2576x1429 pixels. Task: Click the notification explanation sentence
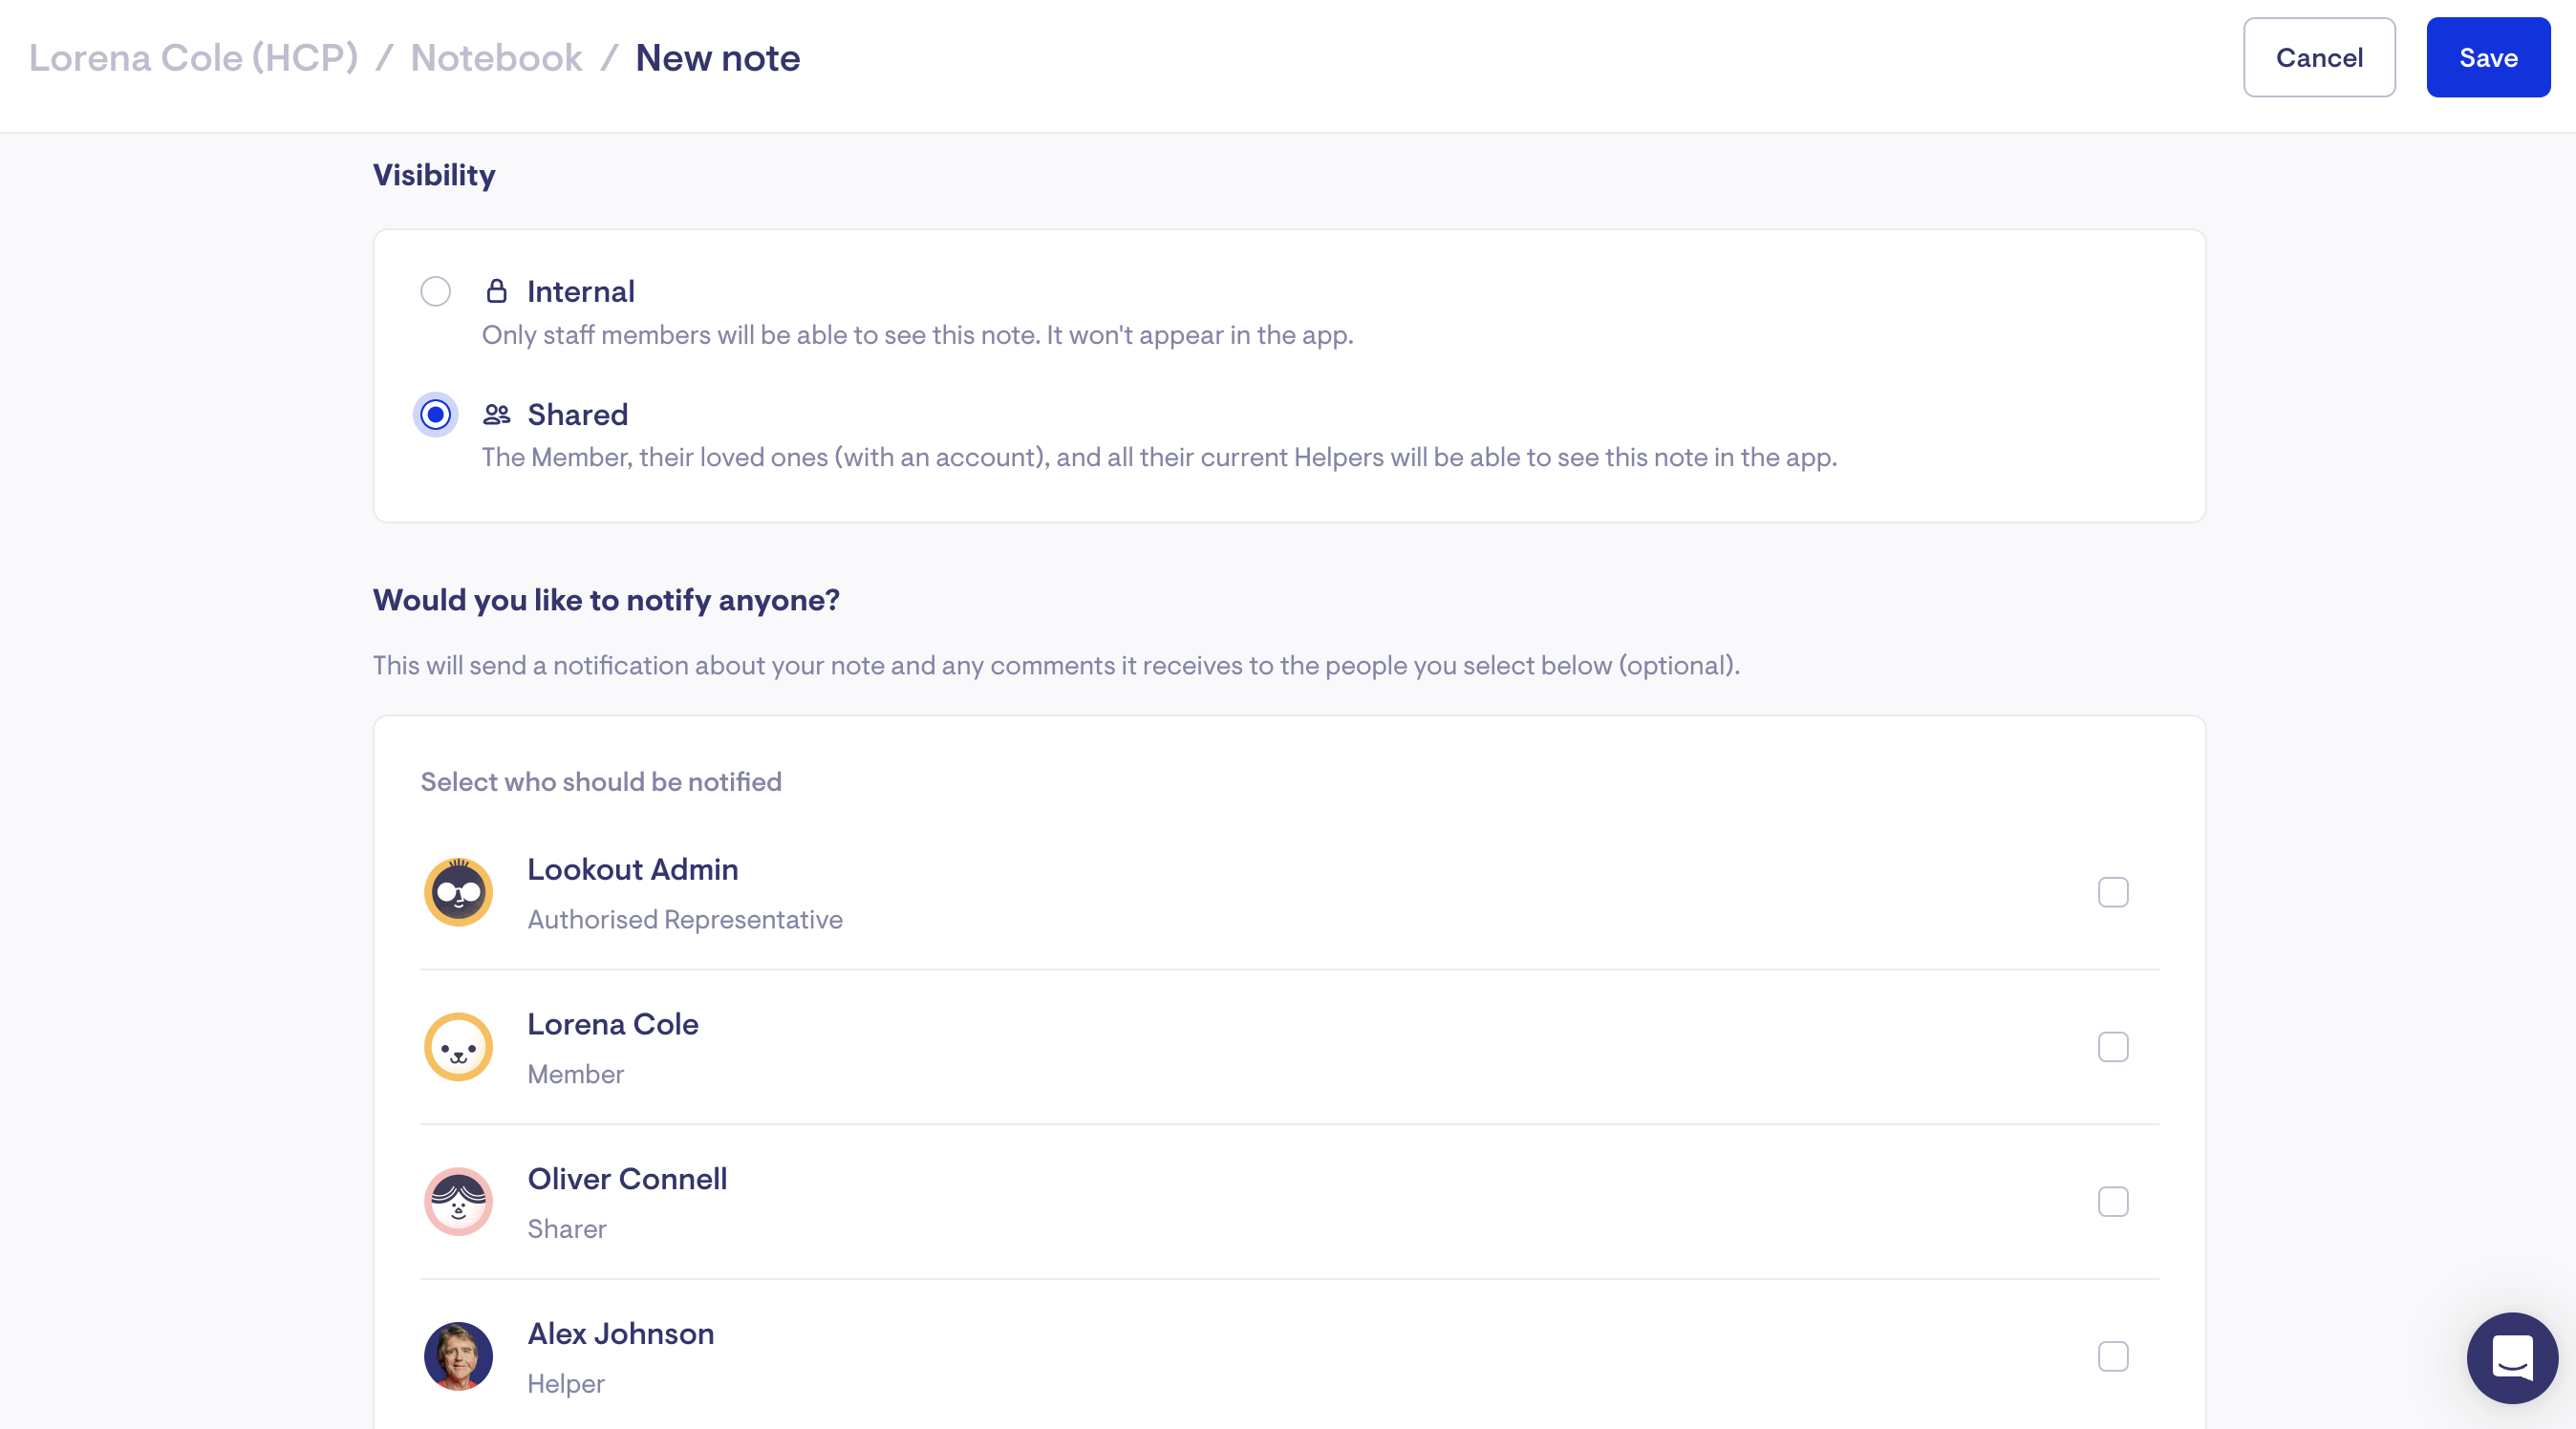1056,666
